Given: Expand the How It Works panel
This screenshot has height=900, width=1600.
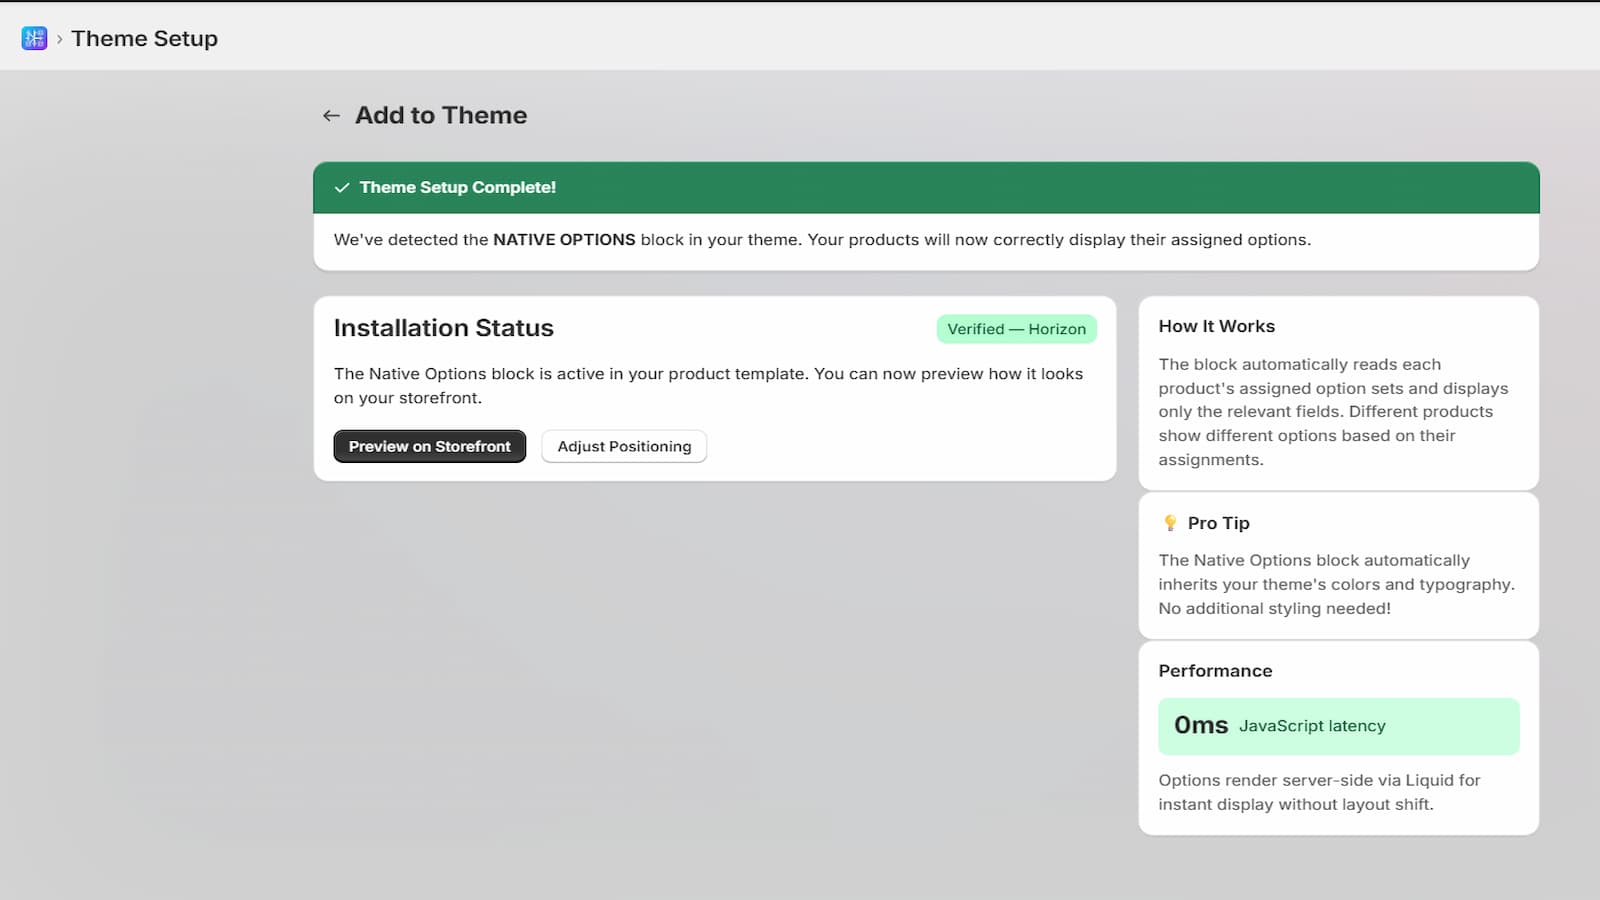Looking at the screenshot, I should (1217, 326).
